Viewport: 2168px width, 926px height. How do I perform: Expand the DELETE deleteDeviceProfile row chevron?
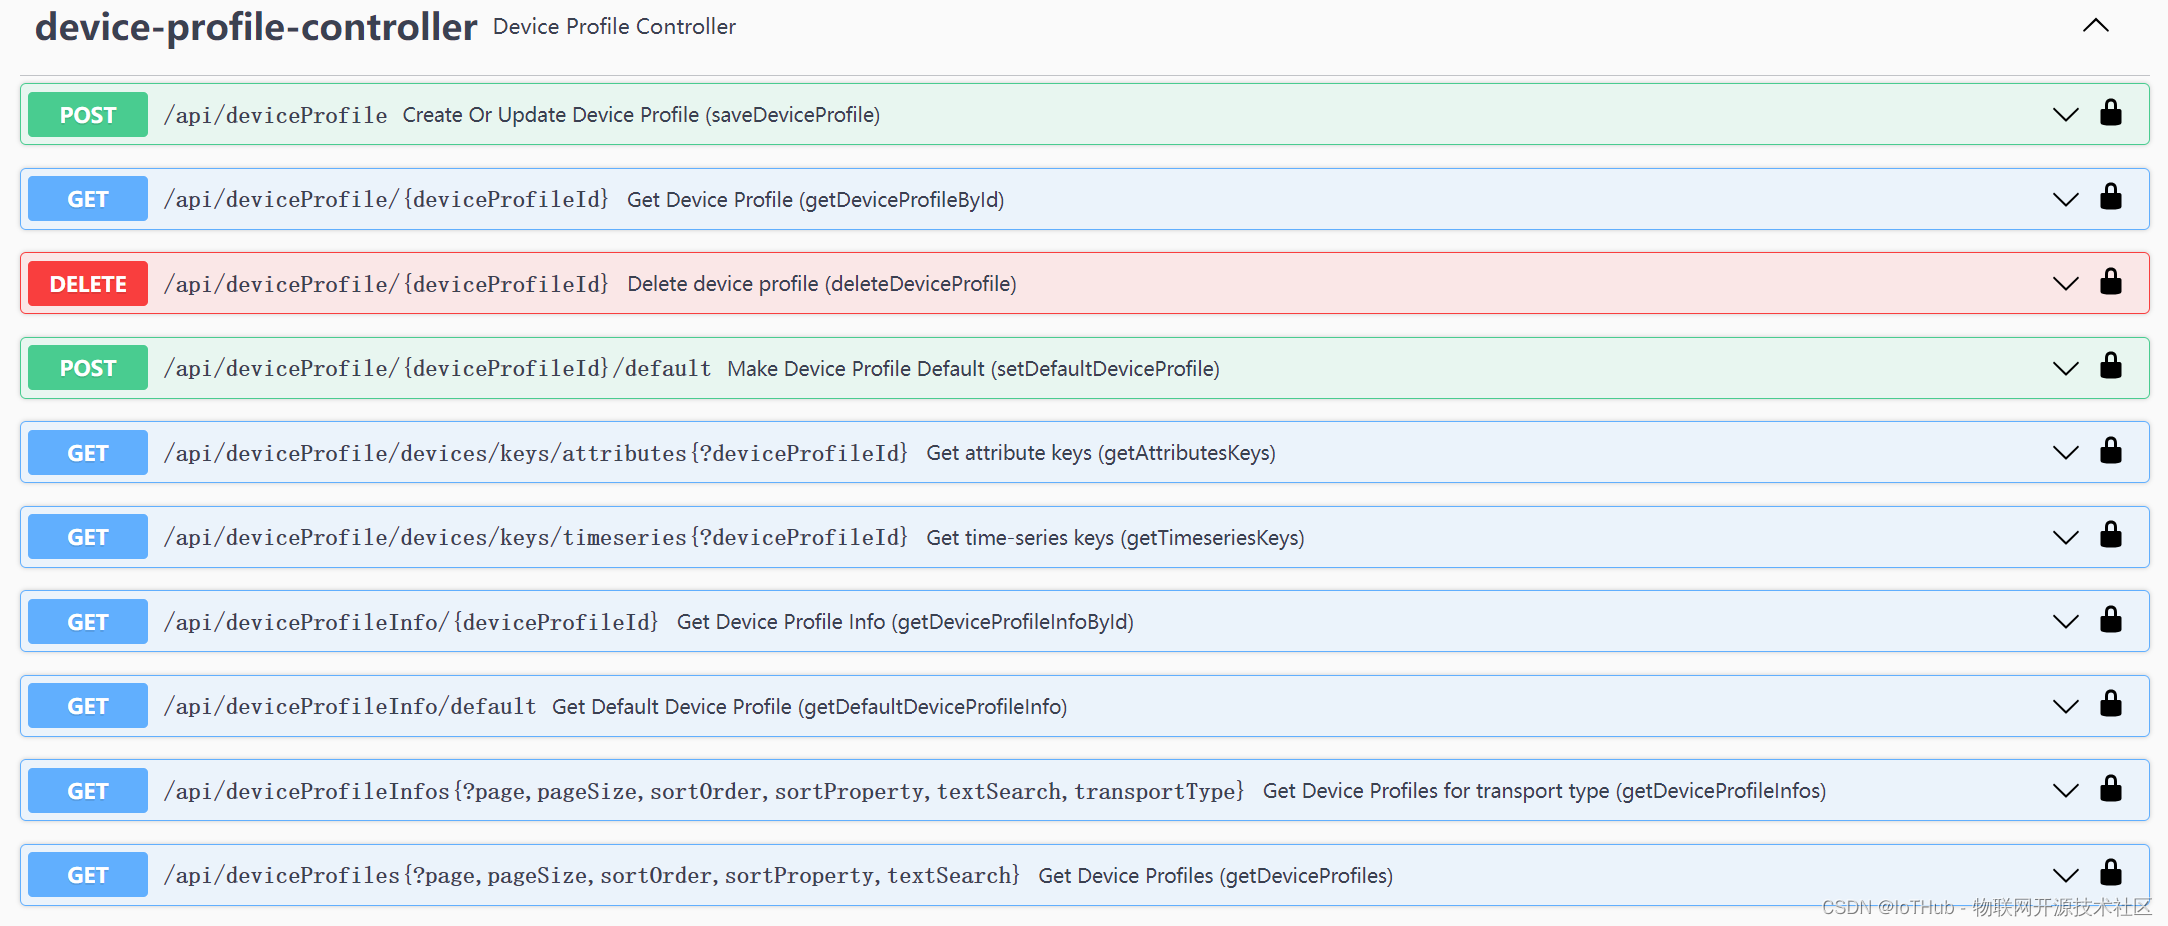point(2066,284)
